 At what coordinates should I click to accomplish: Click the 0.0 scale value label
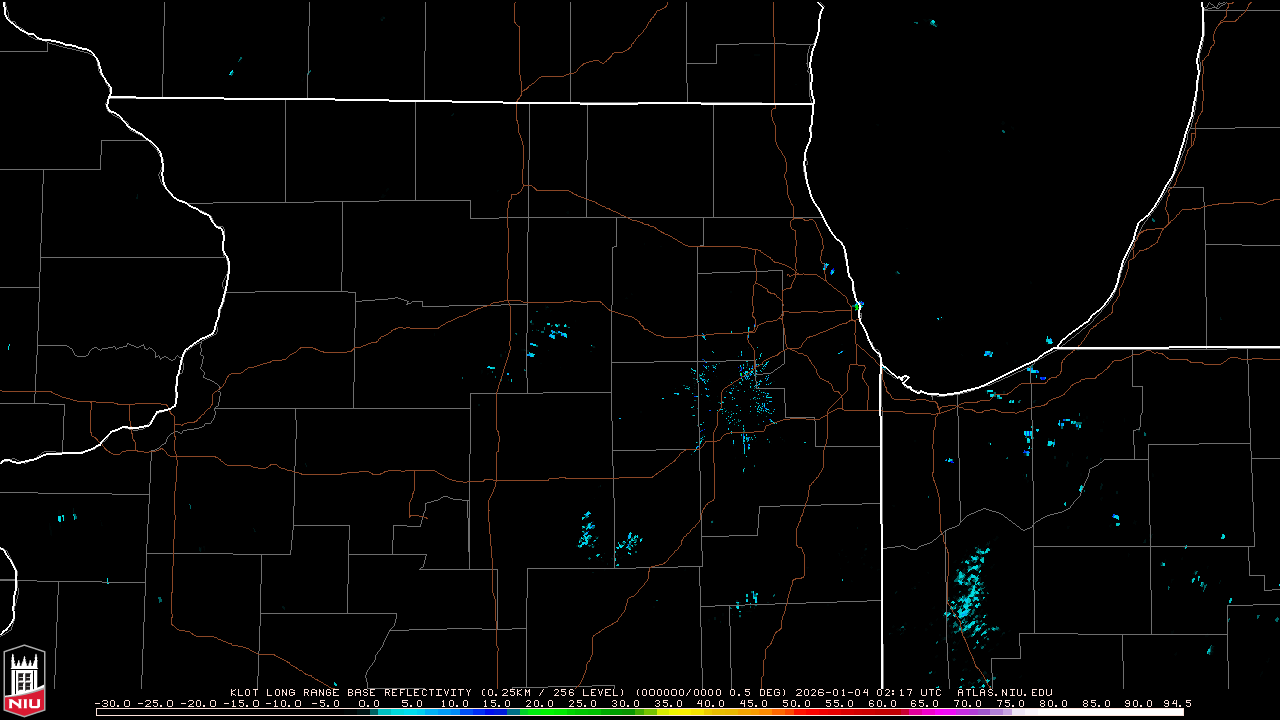(x=369, y=703)
